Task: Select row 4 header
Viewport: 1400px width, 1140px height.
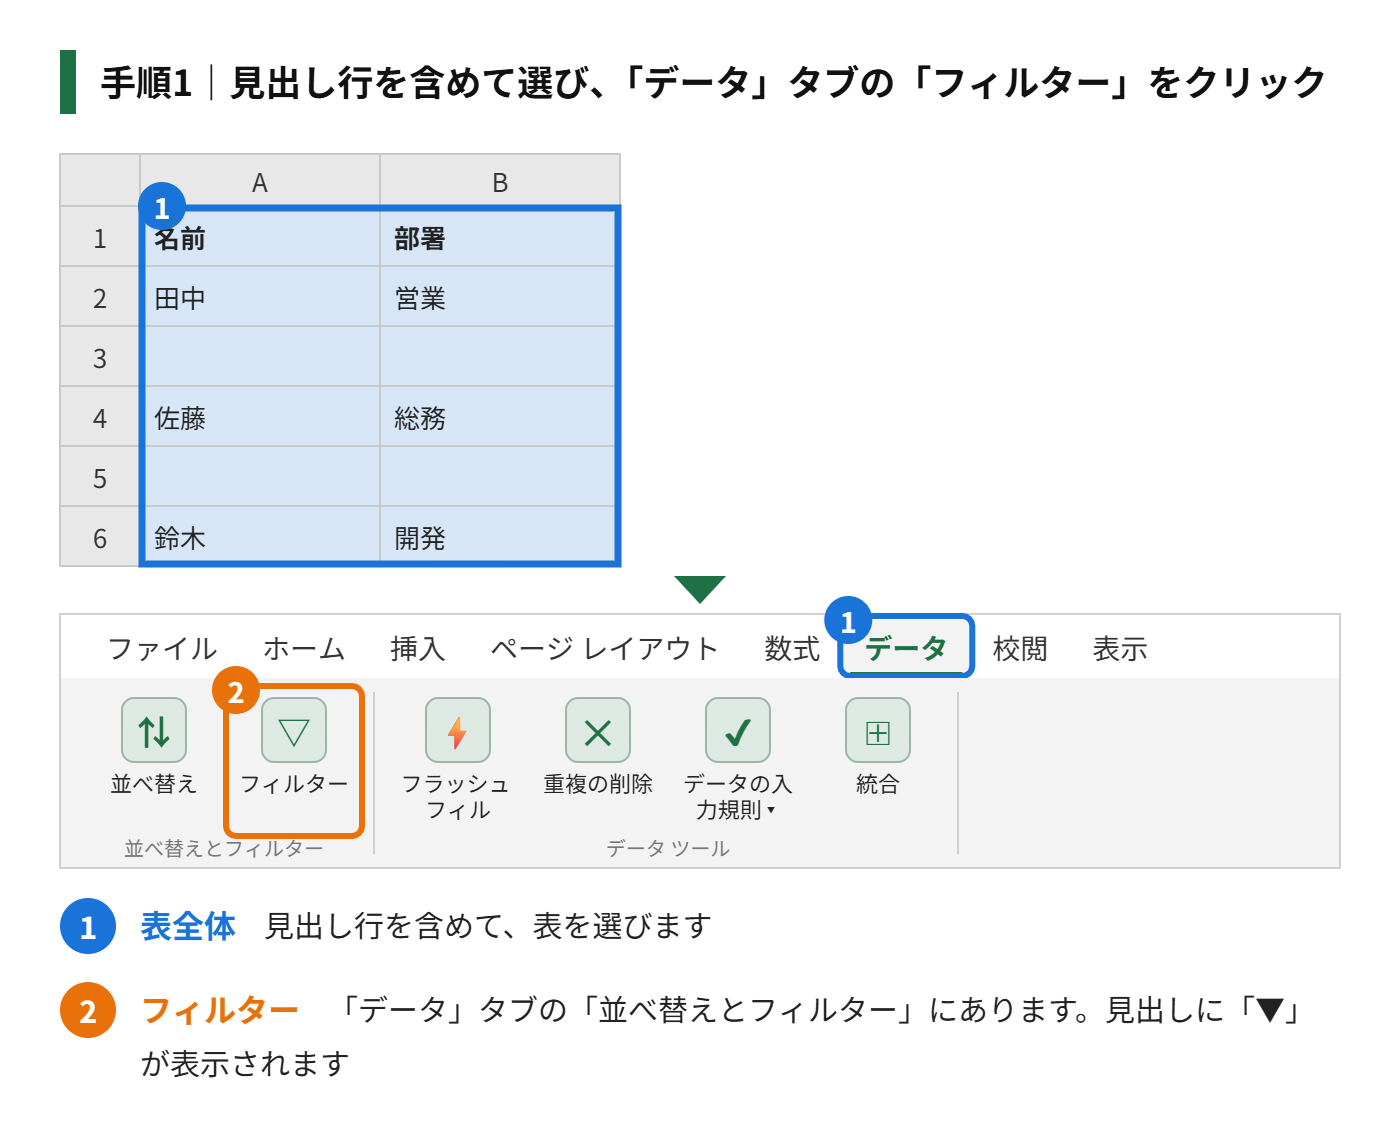Action: [x=100, y=417]
